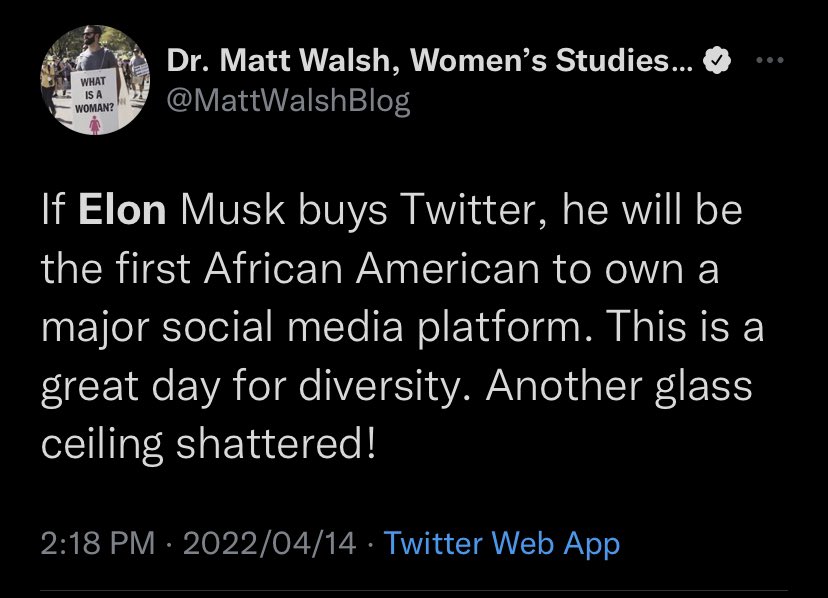The image size is (828, 598).
Task: Open the Twitter Web App source link
Action: 502,544
